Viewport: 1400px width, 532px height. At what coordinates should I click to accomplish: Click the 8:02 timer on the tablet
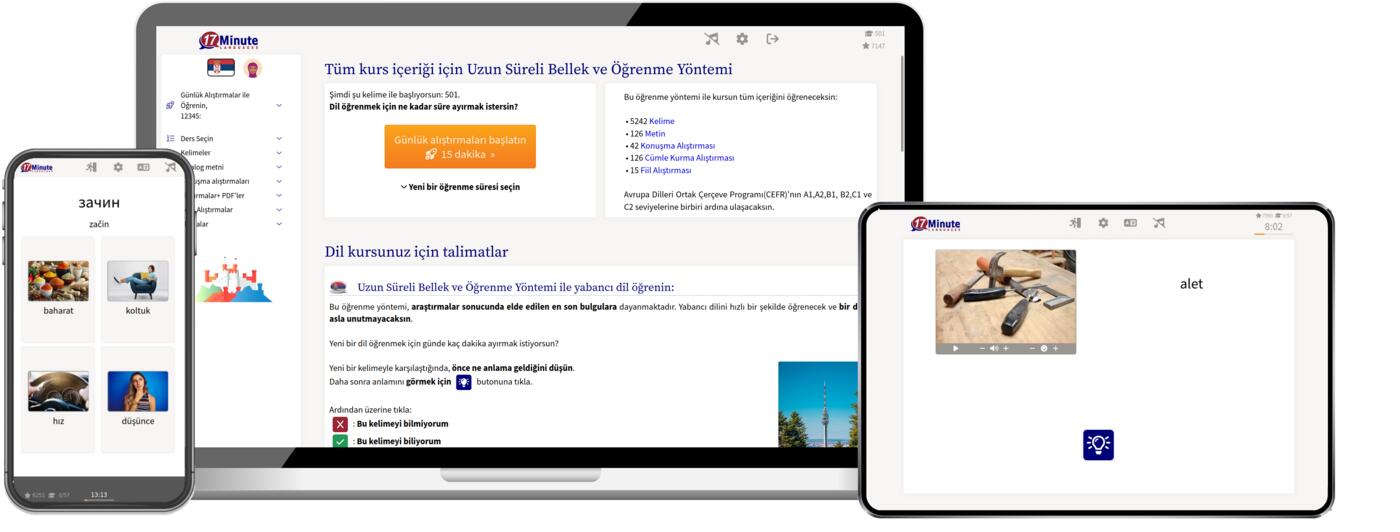click(x=1273, y=226)
